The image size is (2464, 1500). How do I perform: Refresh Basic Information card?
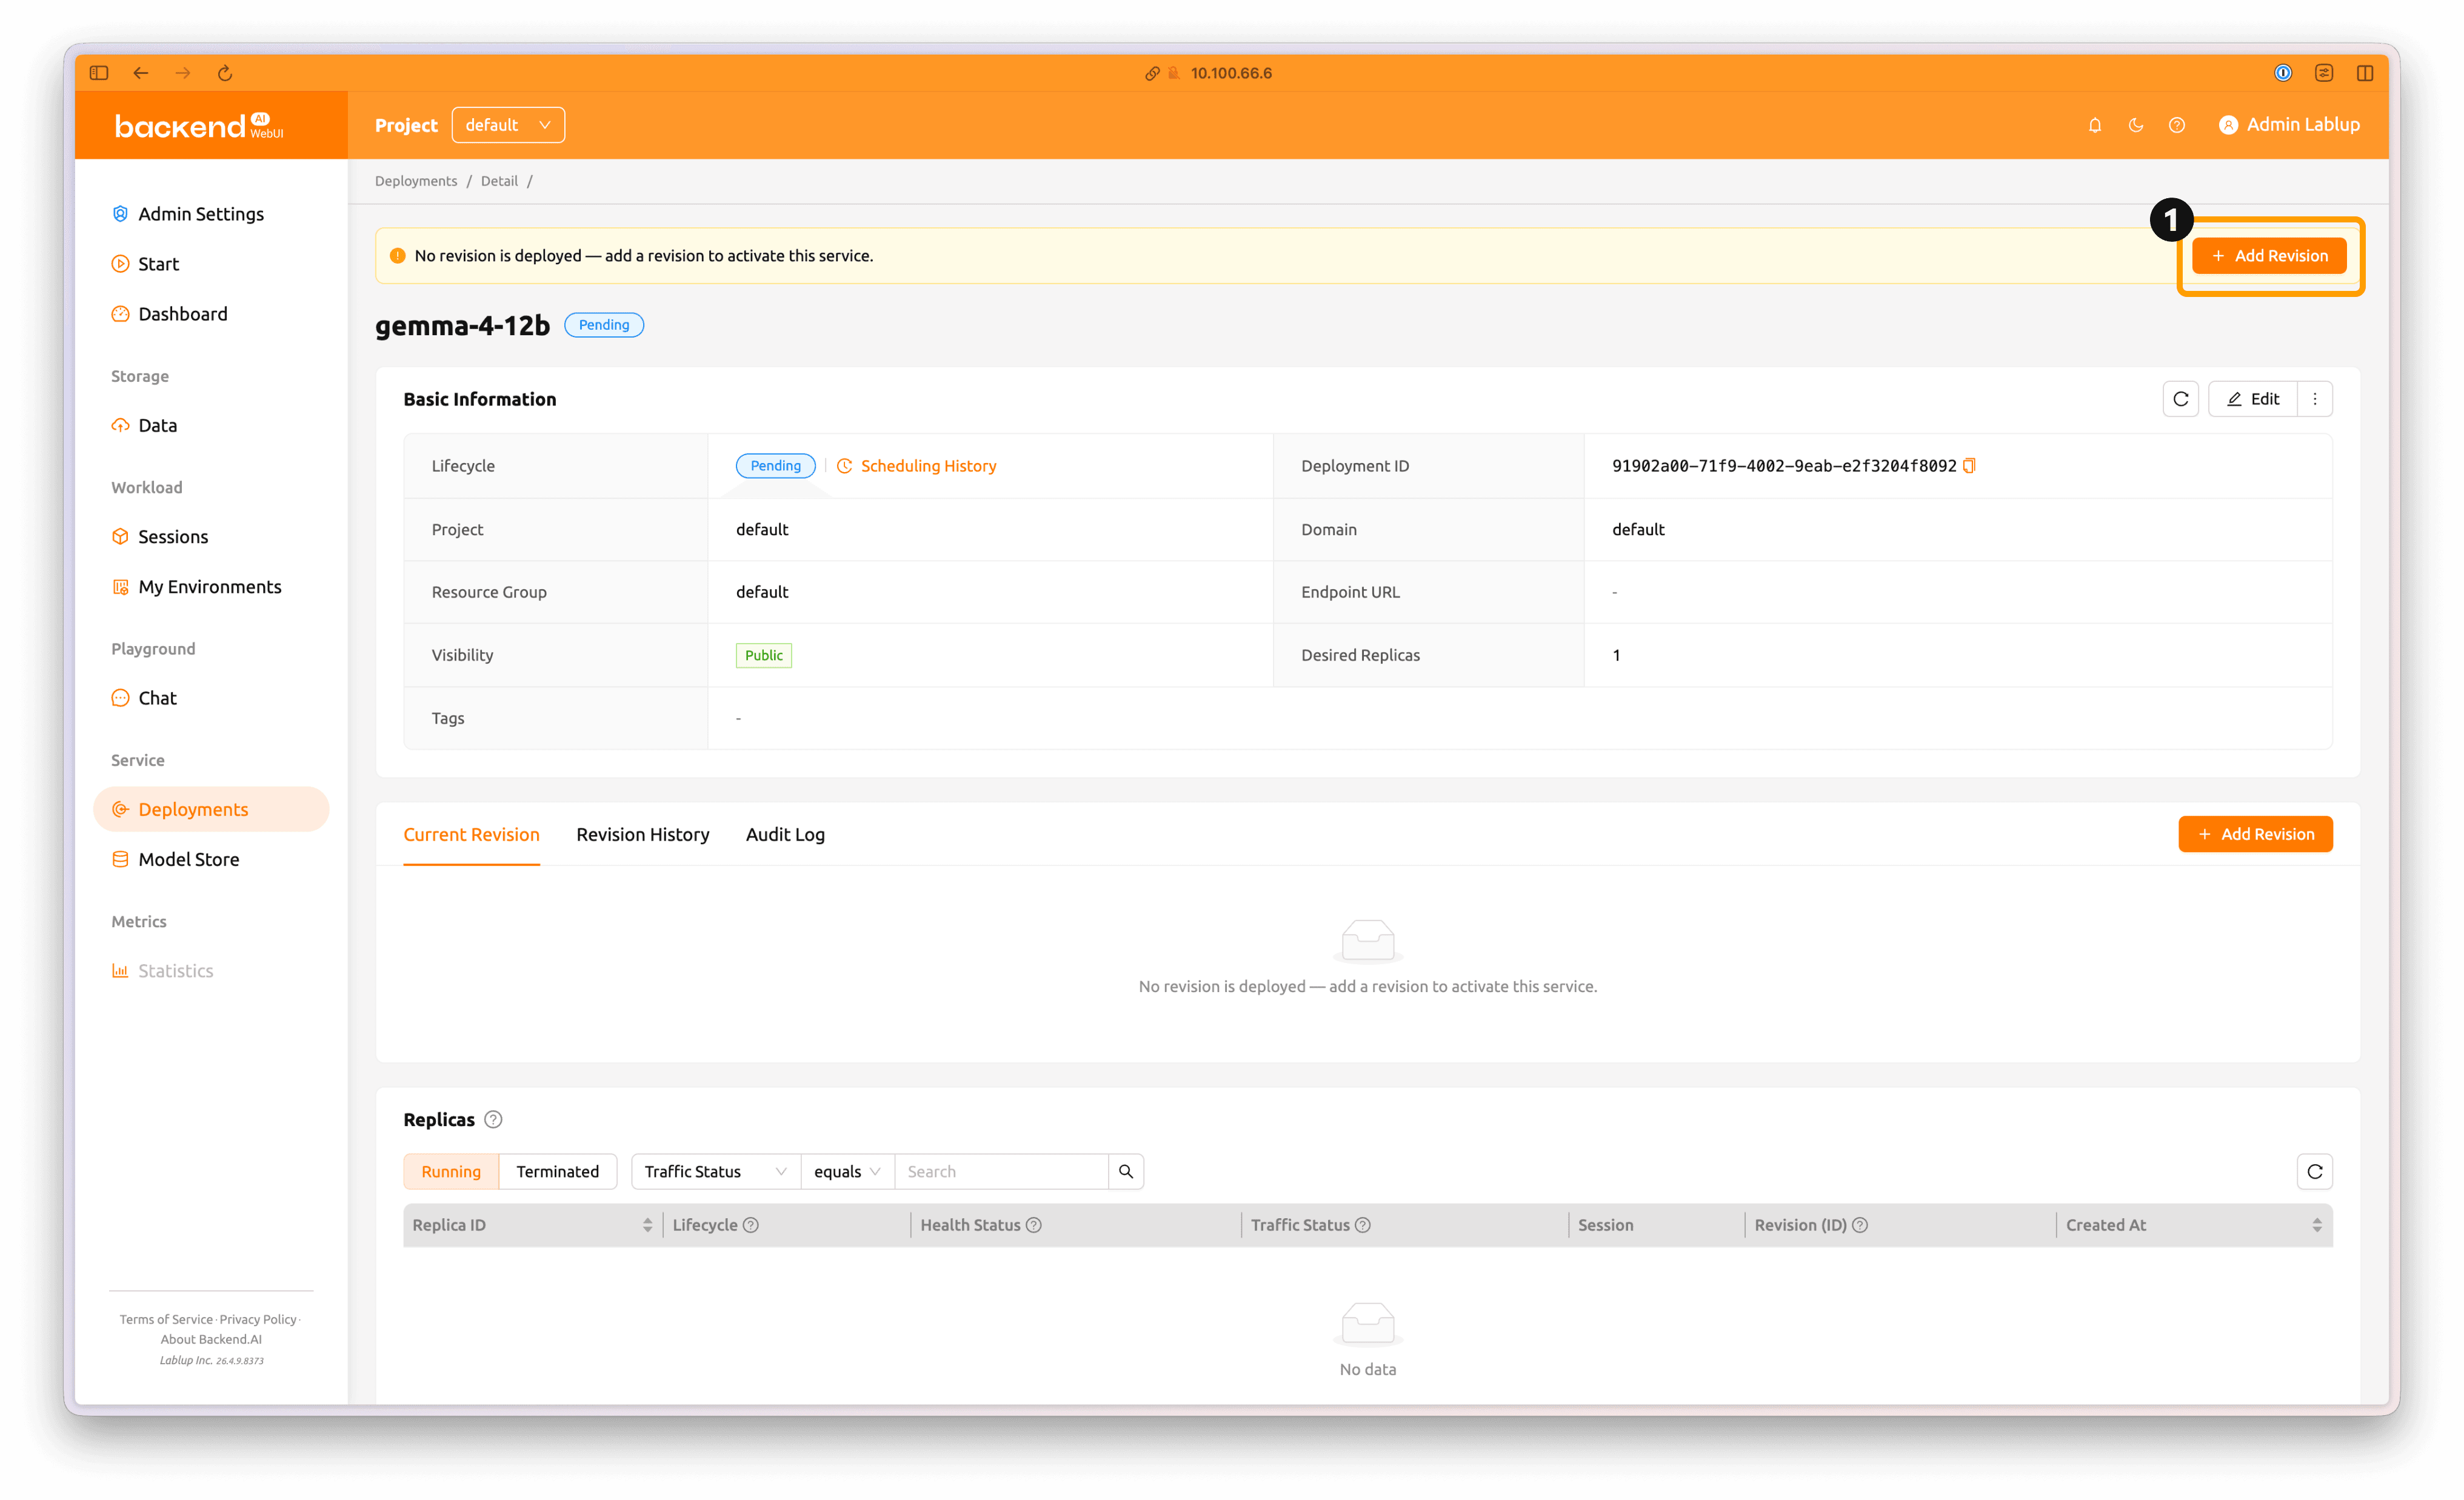2180,399
